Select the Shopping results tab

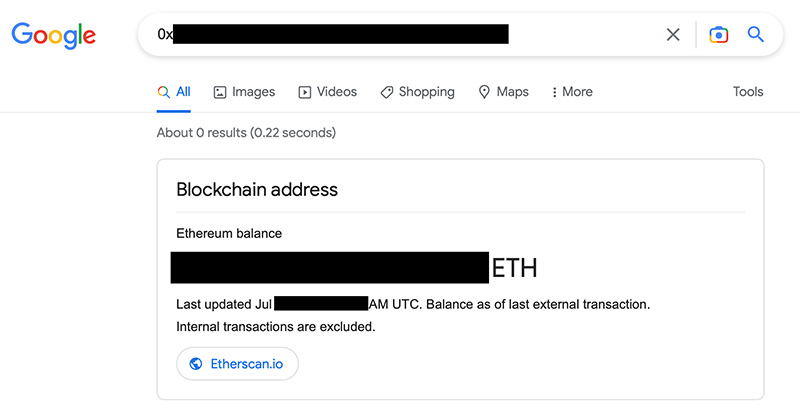[417, 92]
